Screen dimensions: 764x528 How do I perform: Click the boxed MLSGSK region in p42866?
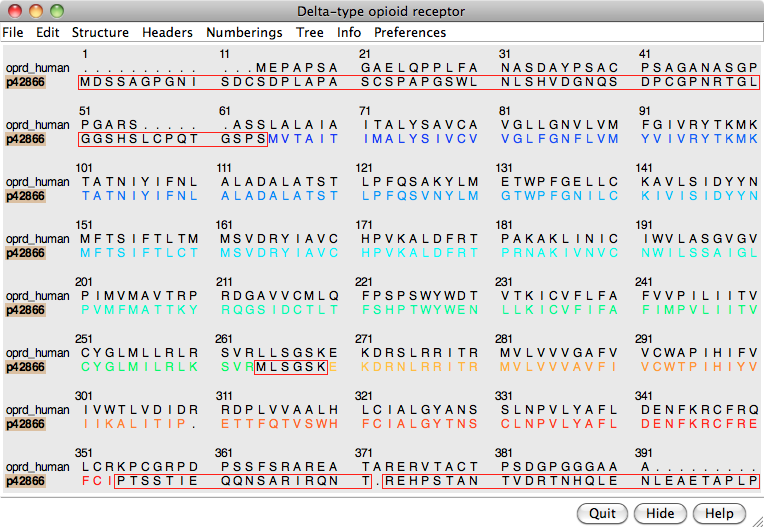pyautogui.click(x=291, y=367)
